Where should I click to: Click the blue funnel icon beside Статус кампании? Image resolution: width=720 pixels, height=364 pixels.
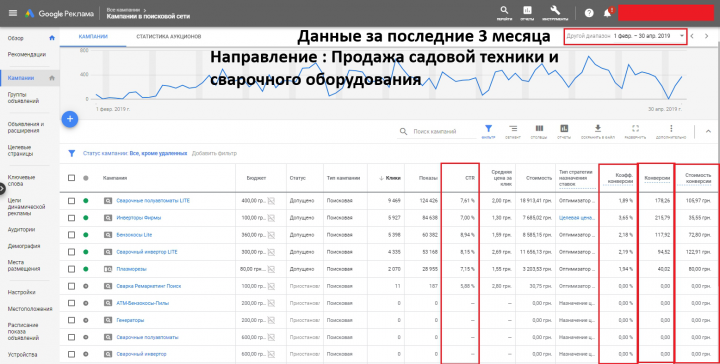[72, 153]
